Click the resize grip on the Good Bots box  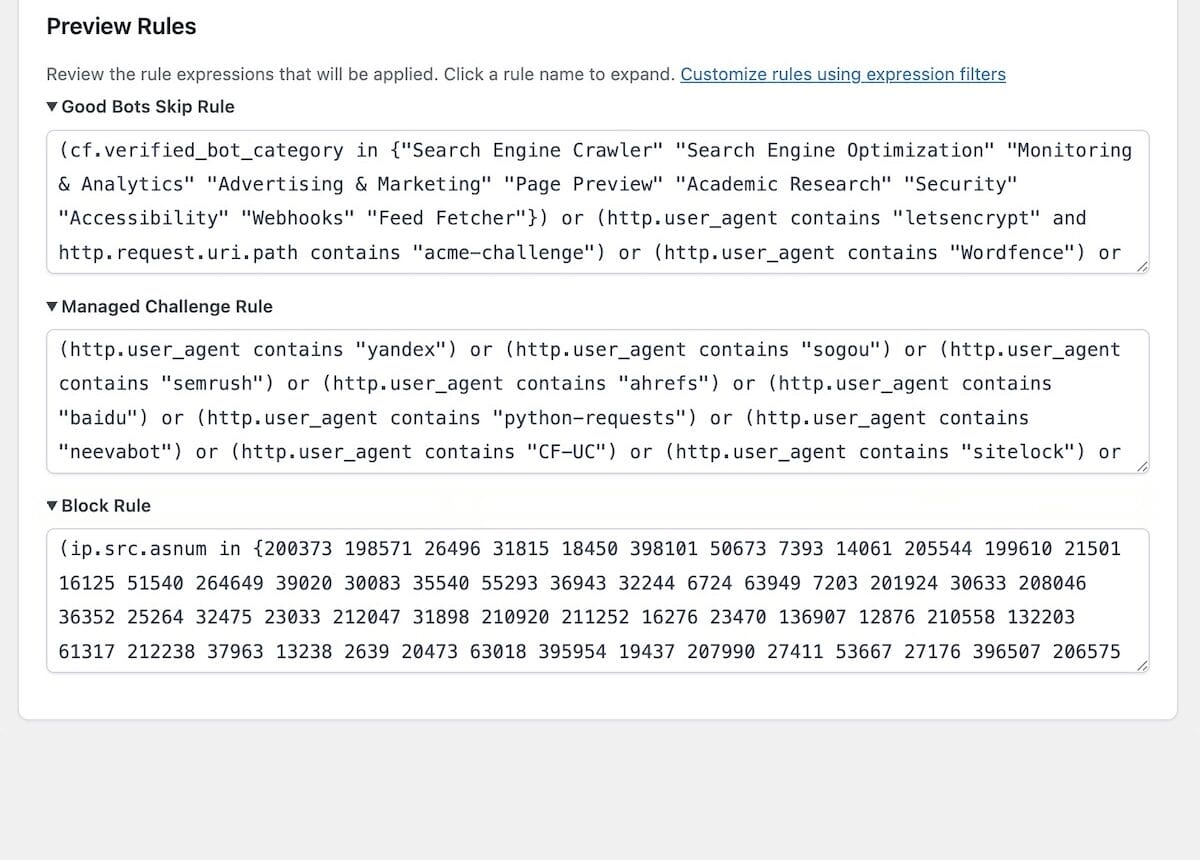point(1140,264)
